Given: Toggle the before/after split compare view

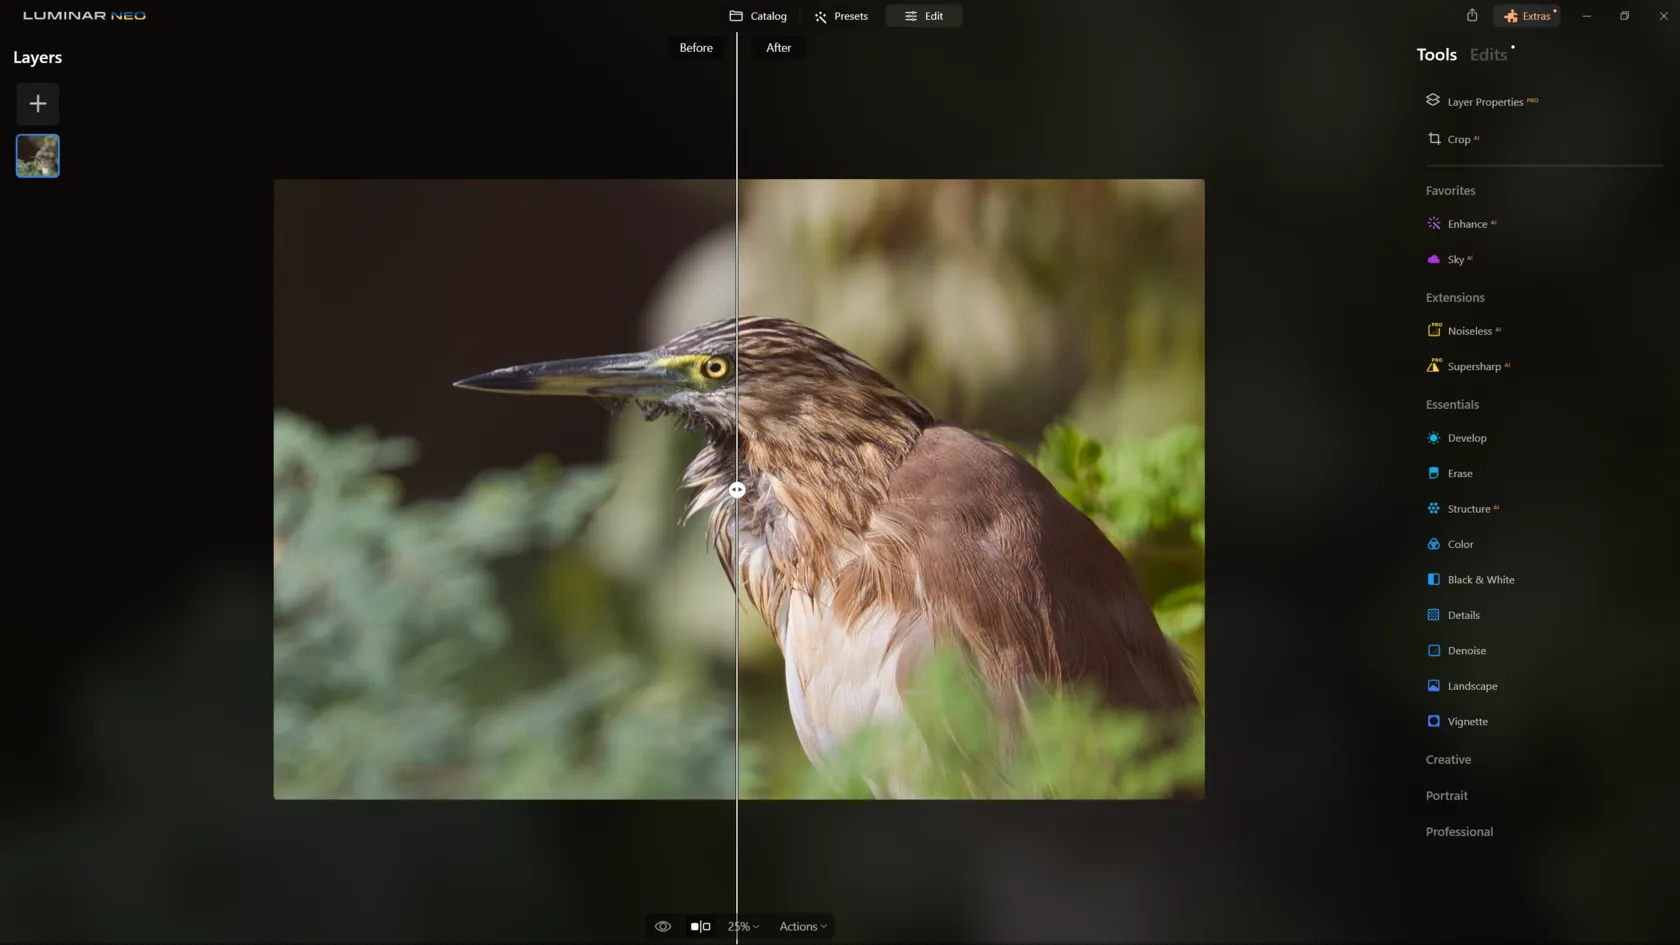Looking at the screenshot, I should coord(700,926).
